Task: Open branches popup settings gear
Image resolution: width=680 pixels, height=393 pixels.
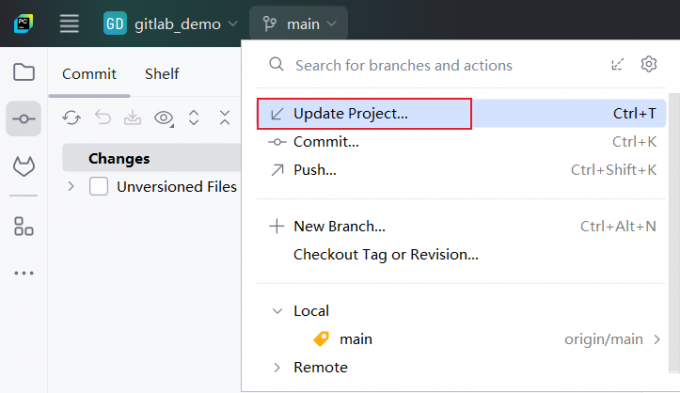Action: click(649, 65)
